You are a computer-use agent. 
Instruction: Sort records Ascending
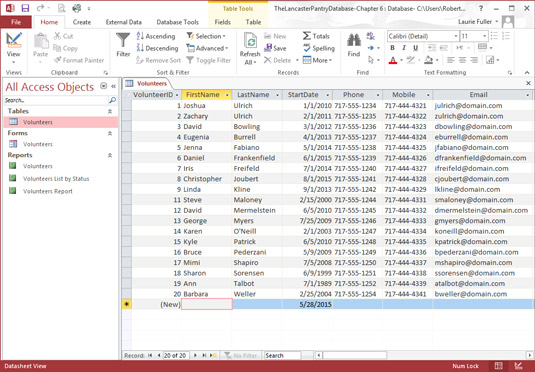click(x=156, y=36)
